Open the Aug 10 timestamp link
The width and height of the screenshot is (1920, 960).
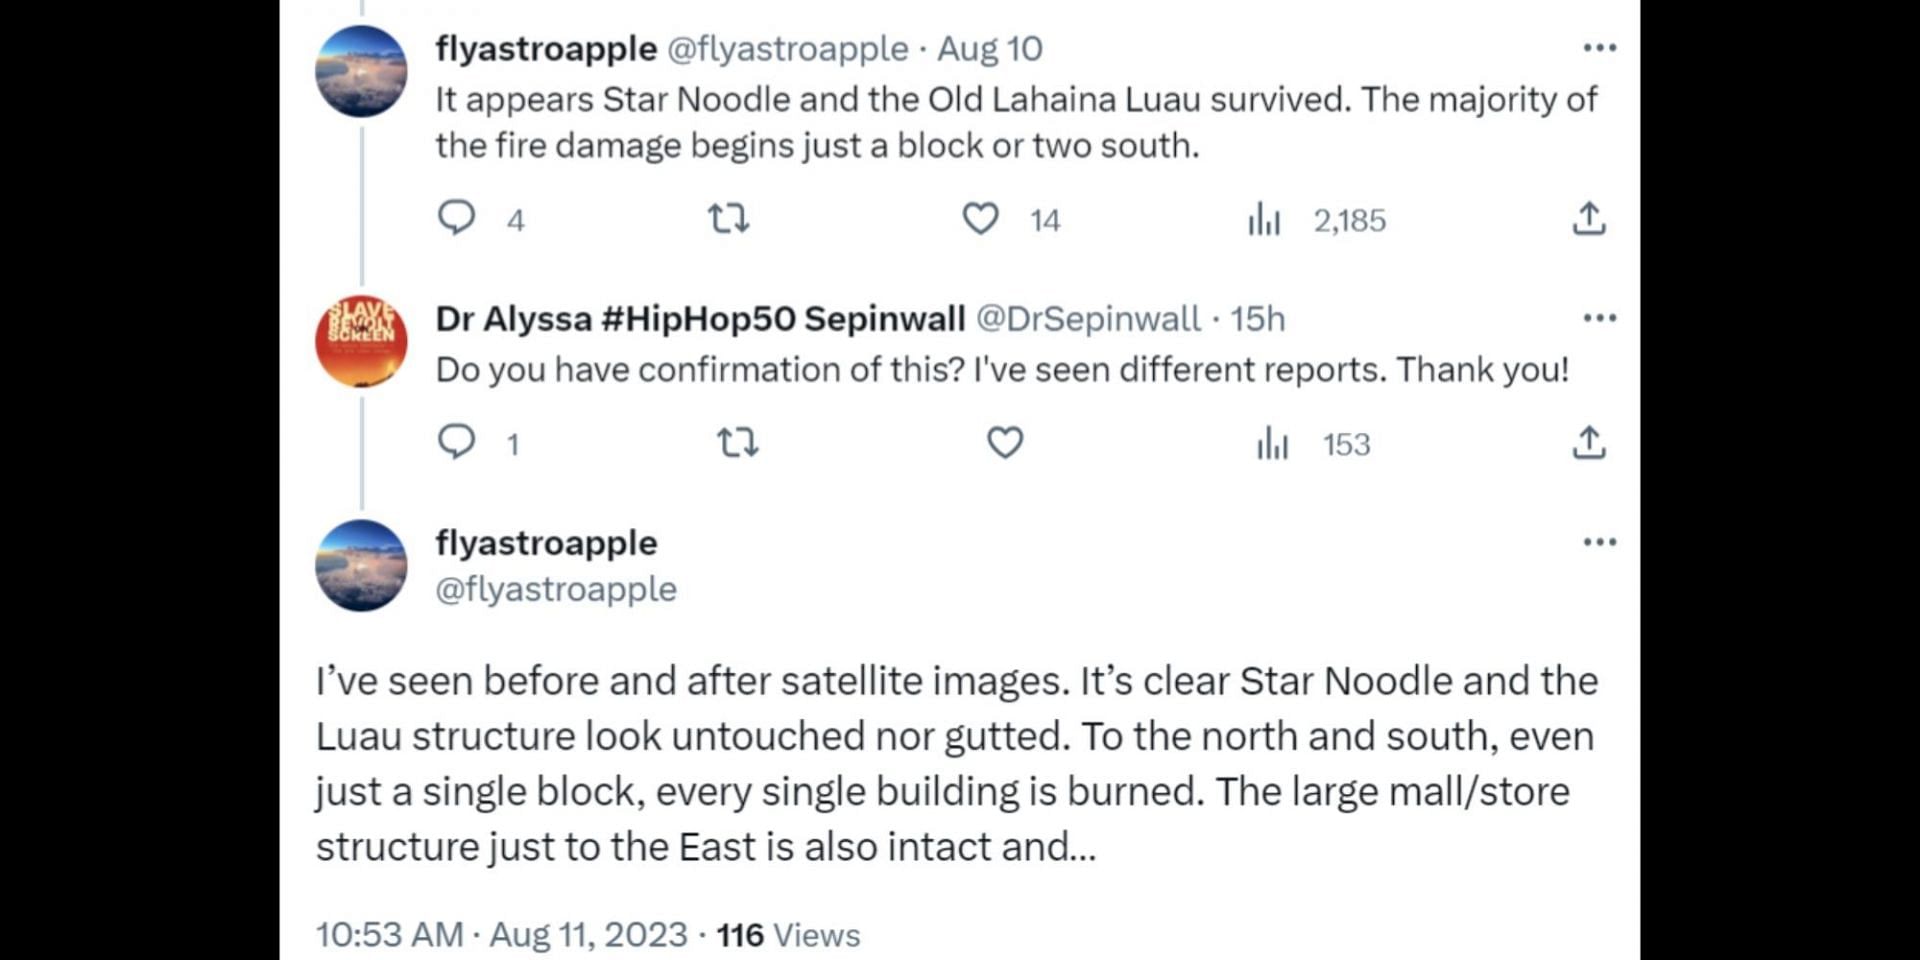[989, 49]
